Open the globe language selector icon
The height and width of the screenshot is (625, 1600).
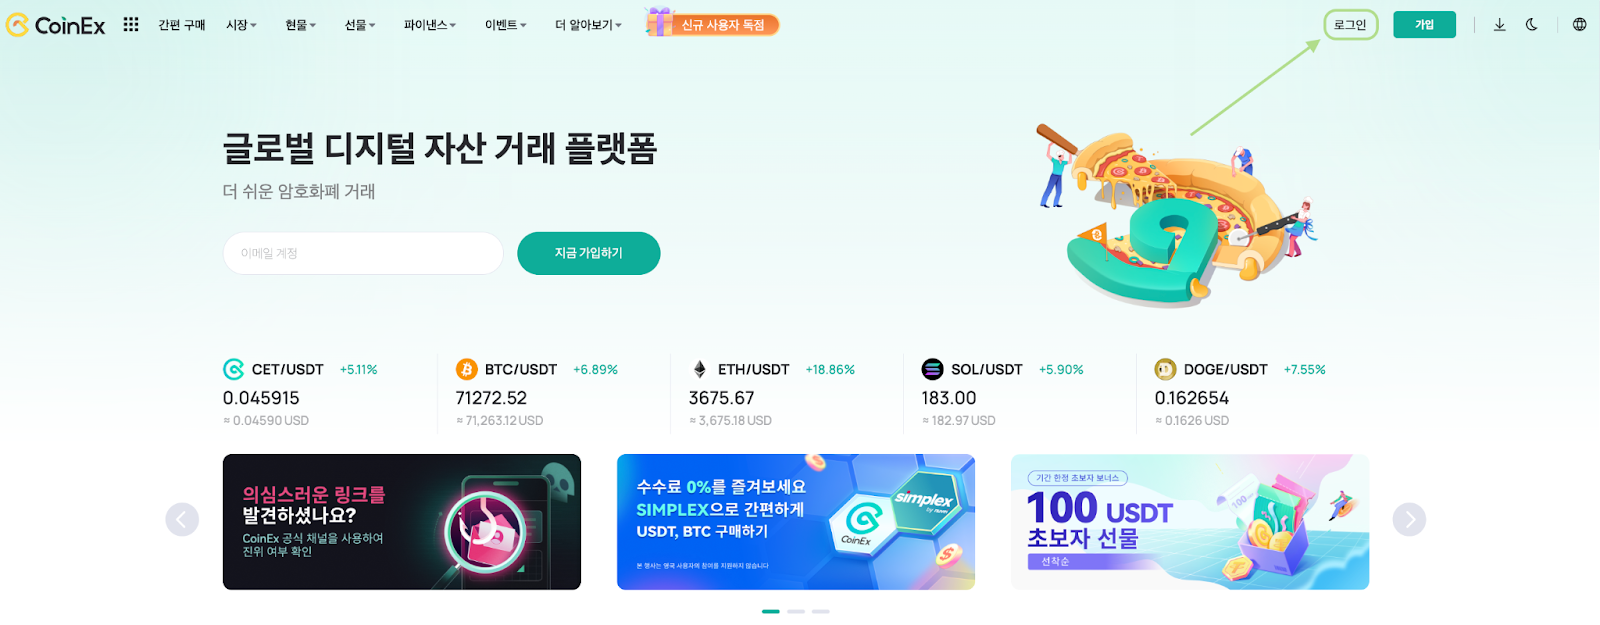pos(1579,25)
